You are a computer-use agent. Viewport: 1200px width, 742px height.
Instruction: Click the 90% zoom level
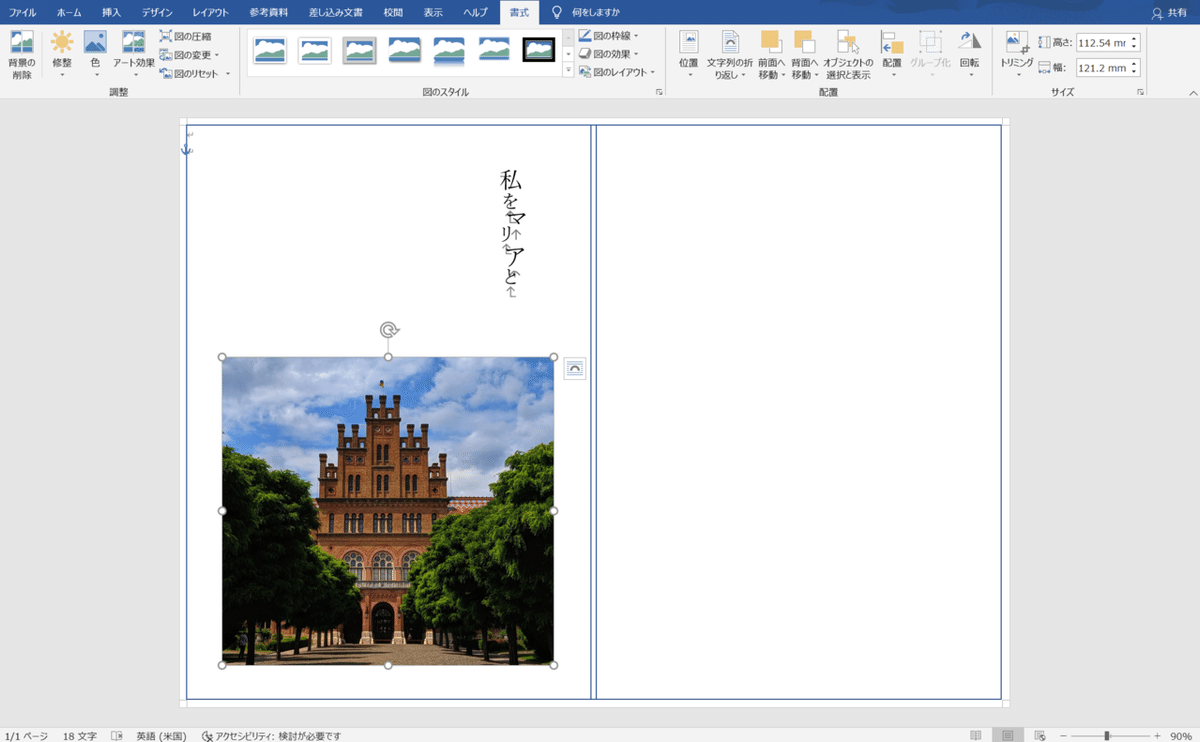point(1180,736)
